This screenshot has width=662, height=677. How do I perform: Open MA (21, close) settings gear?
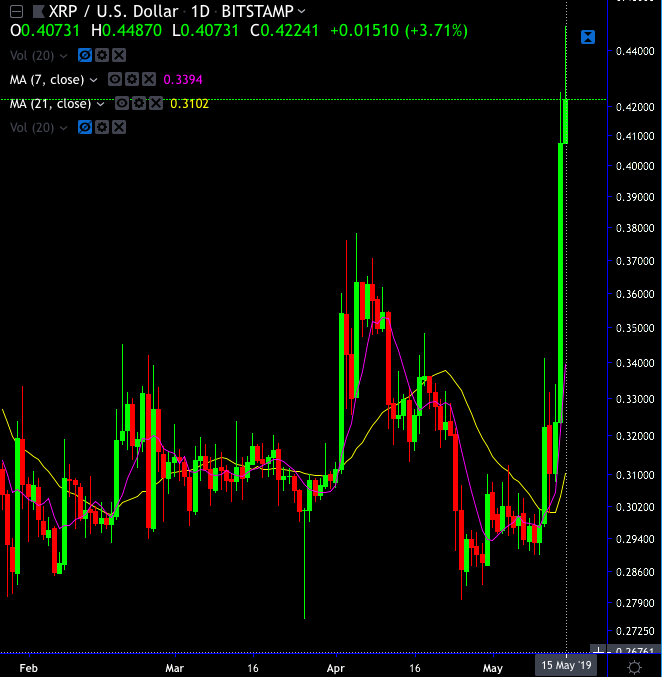click(x=139, y=104)
